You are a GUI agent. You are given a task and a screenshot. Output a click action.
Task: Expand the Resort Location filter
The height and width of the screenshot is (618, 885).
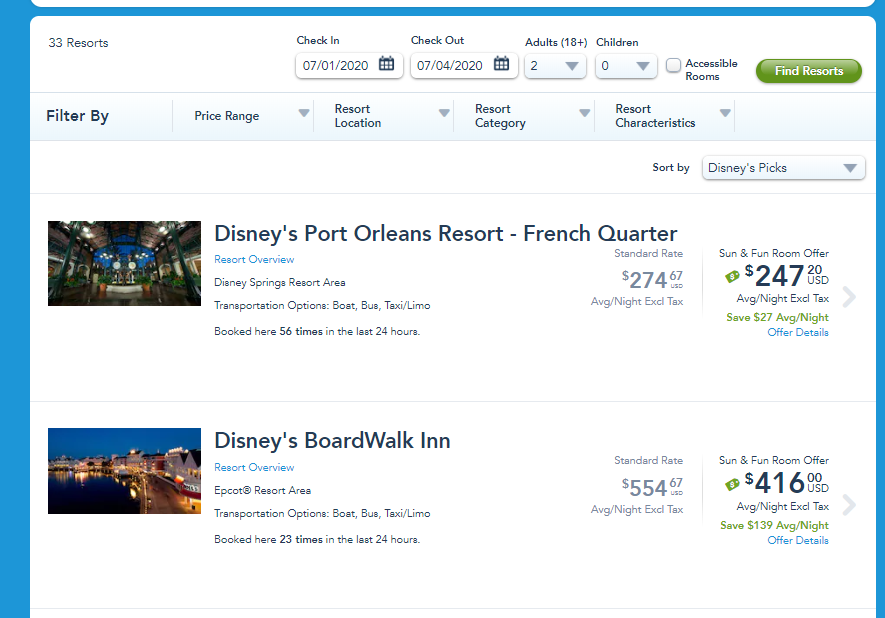click(391, 116)
